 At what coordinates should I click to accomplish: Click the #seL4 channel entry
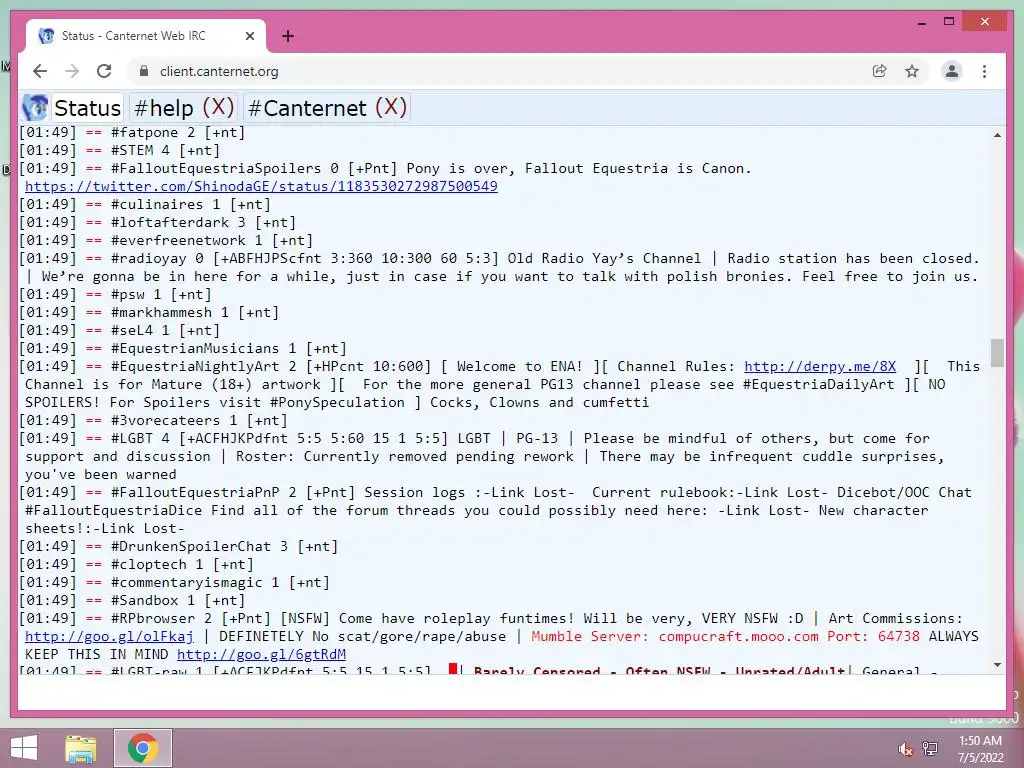point(132,330)
